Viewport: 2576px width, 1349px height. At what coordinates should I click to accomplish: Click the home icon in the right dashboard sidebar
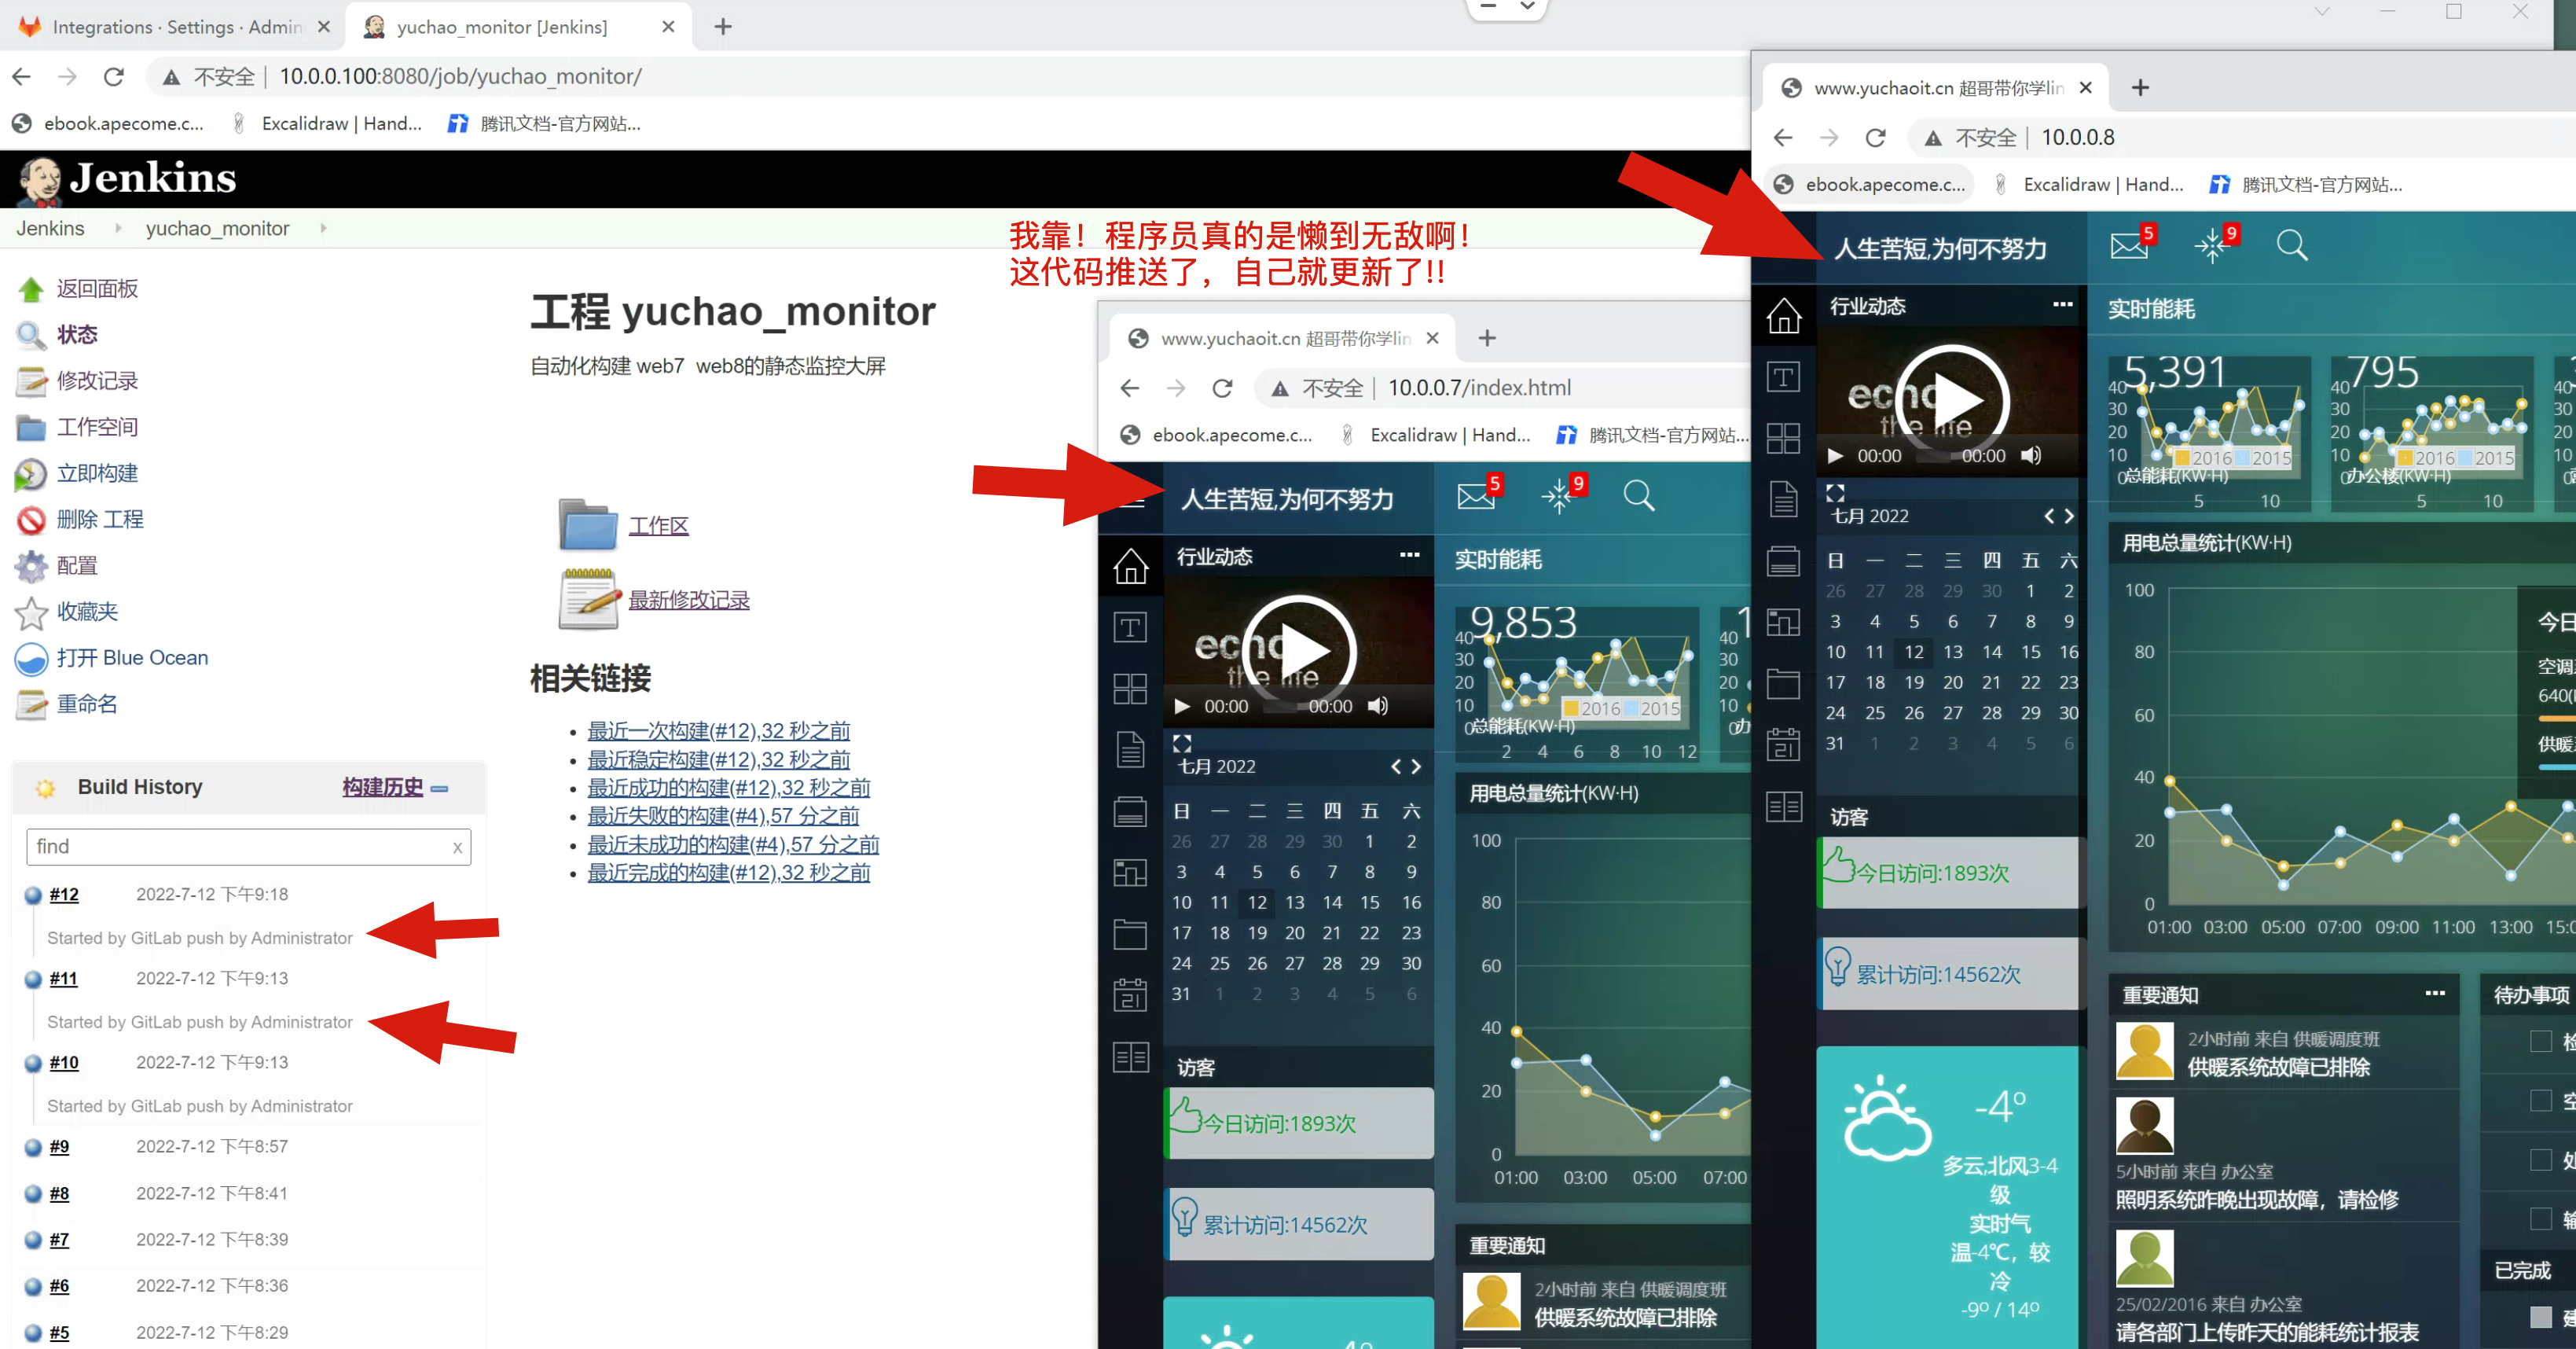[x=1783, y=316]
